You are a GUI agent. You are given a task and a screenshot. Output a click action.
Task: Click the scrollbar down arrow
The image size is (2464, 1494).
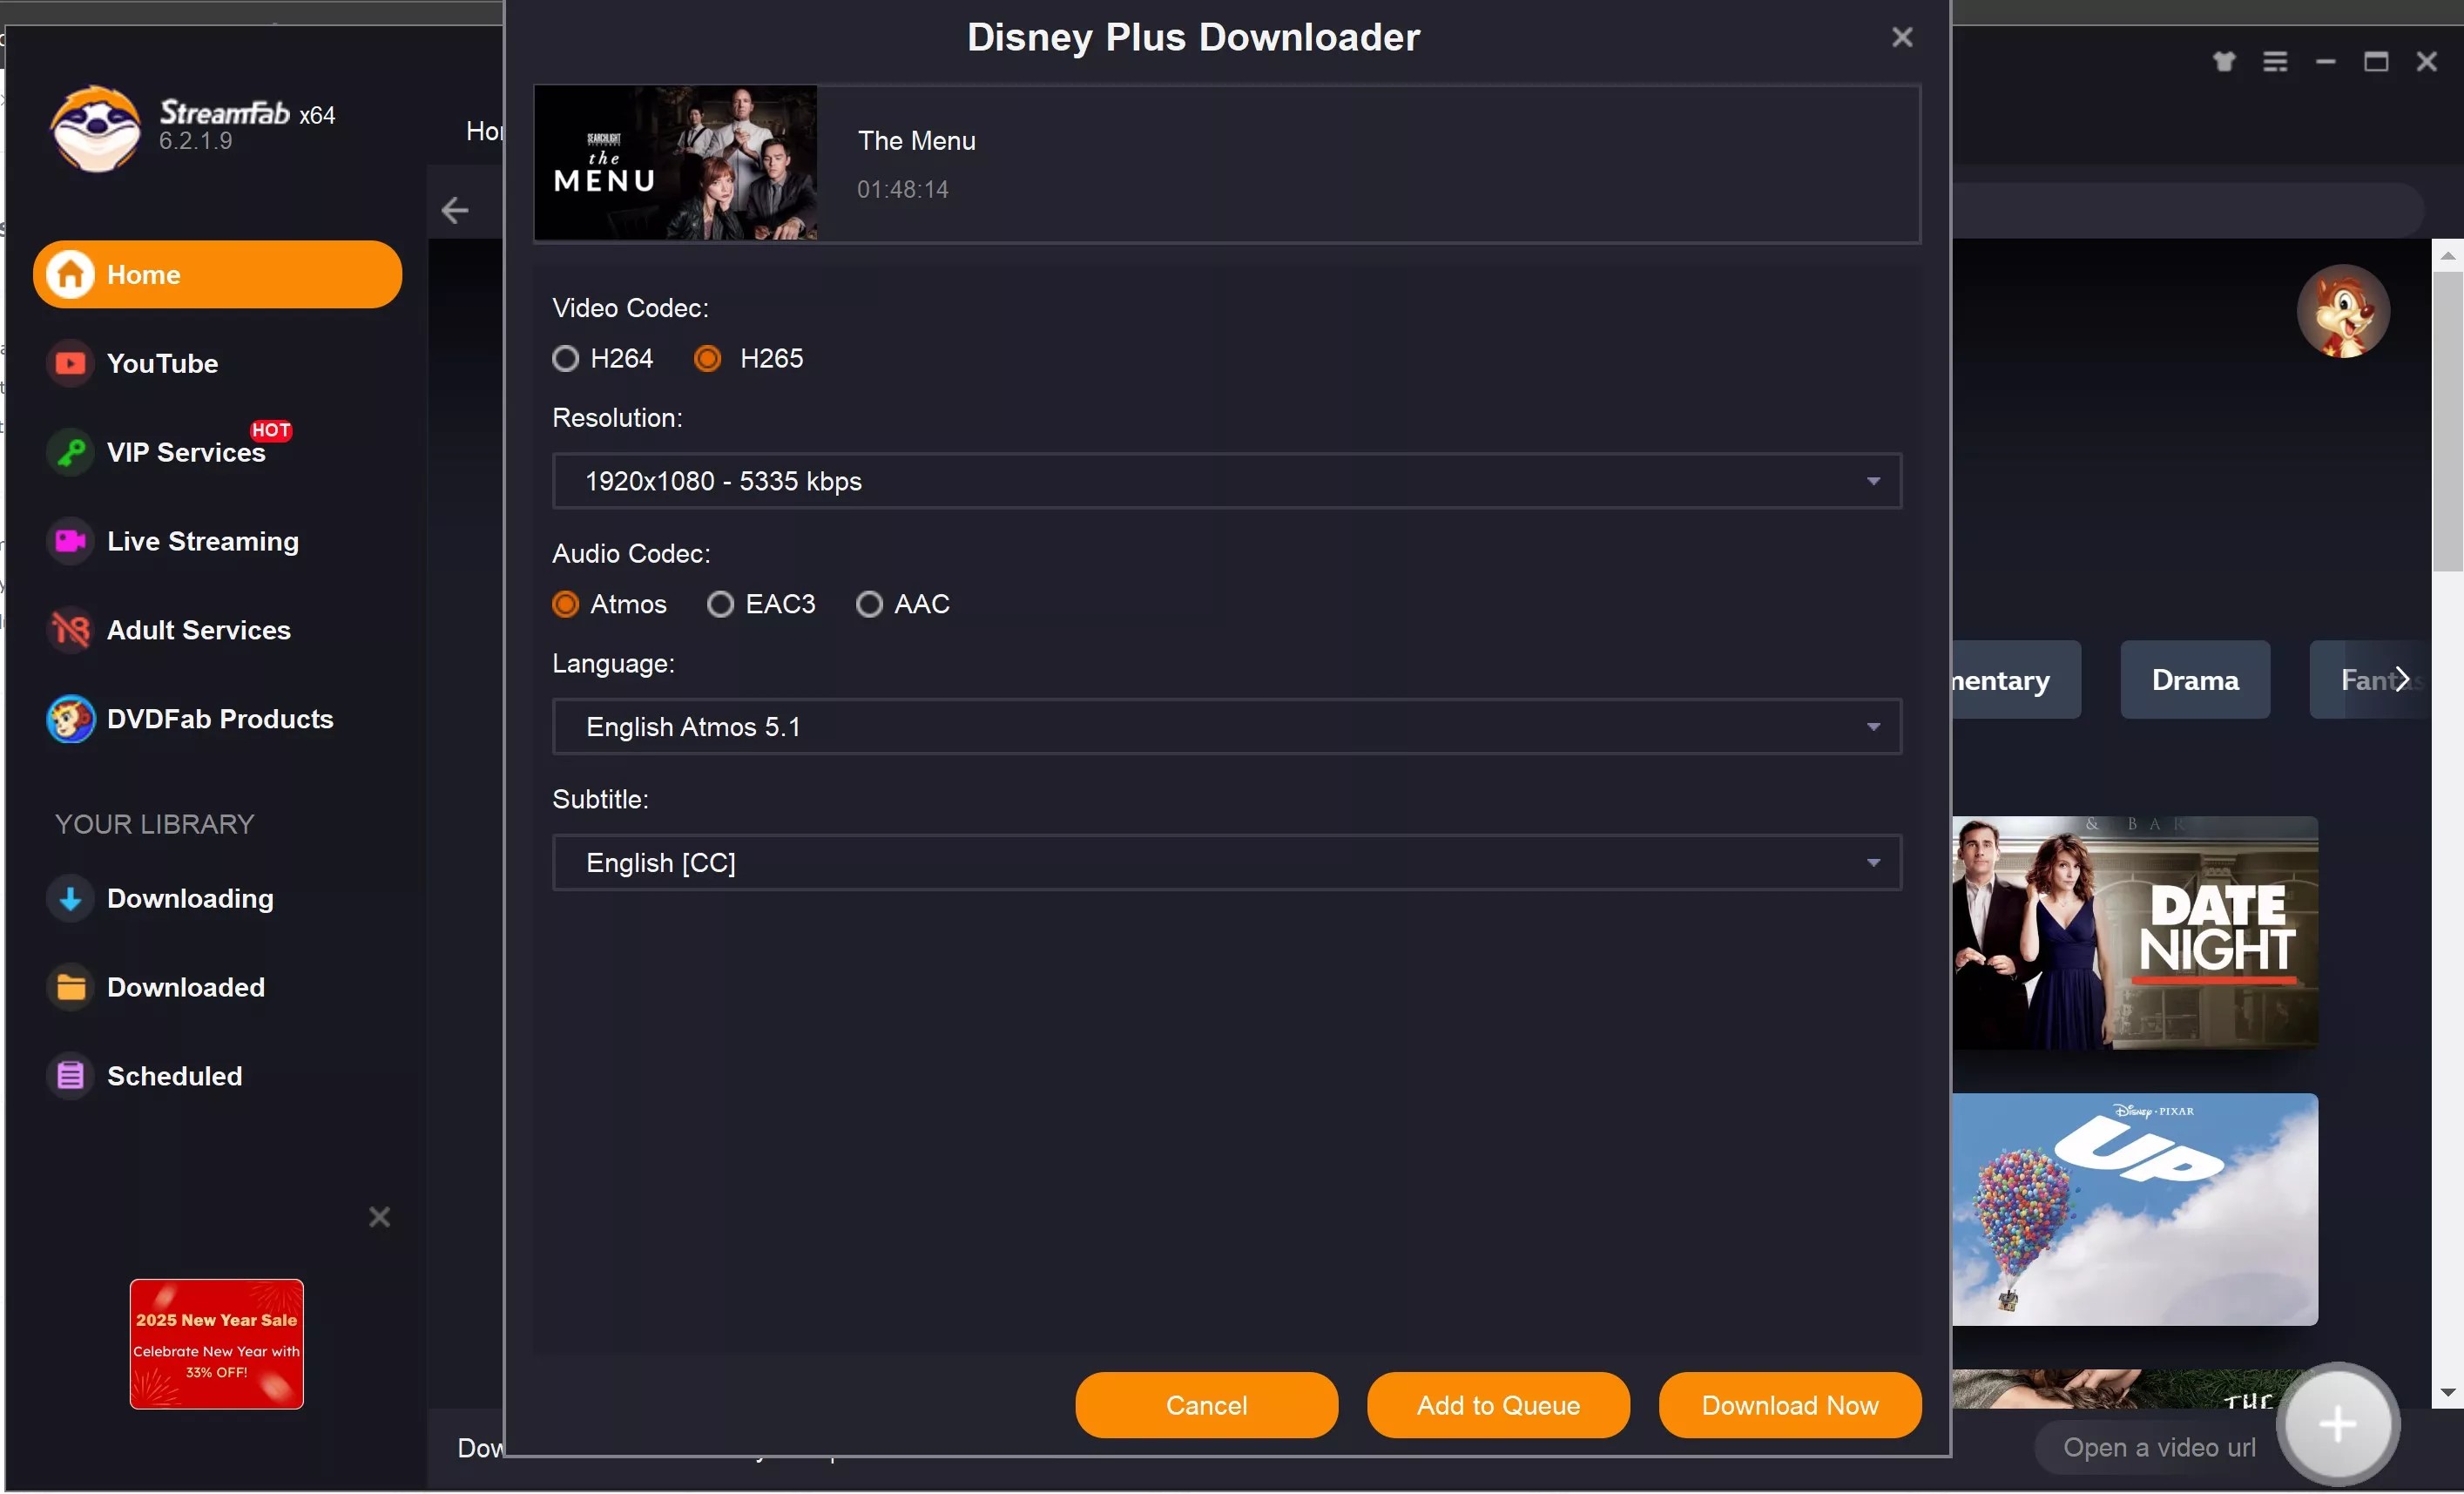point(2447,1392)
